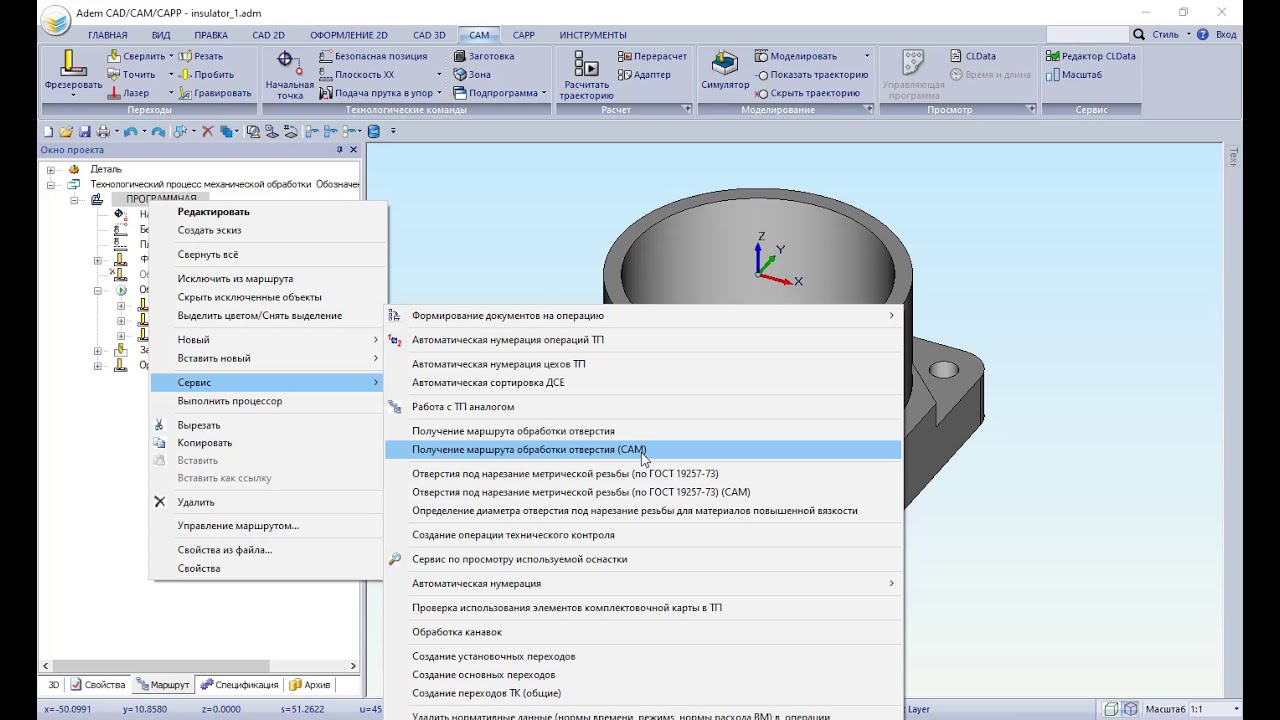Switch to the CAPP ribbon tab
This screenshot has width=1280, height=720.
523,35
